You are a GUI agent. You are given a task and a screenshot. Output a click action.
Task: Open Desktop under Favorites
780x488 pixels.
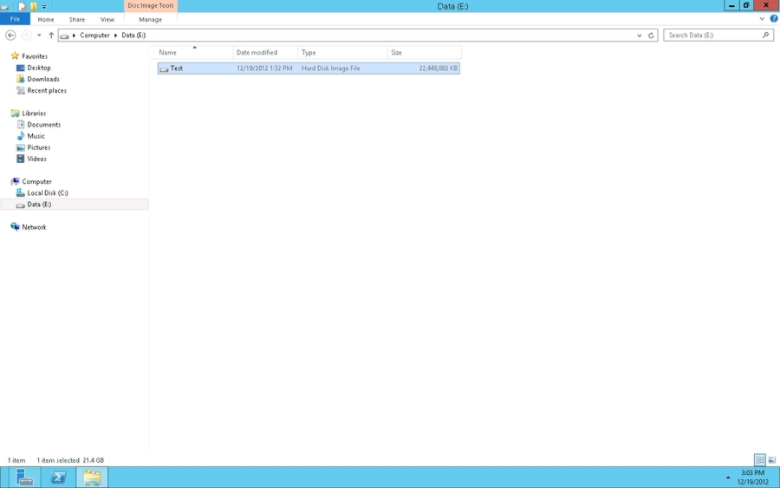(39, 68)
